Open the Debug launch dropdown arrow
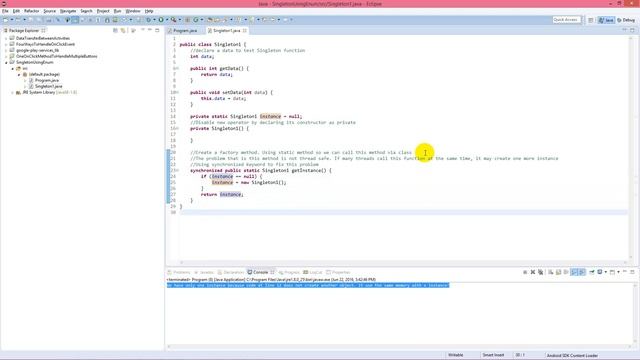 [154, 20]
